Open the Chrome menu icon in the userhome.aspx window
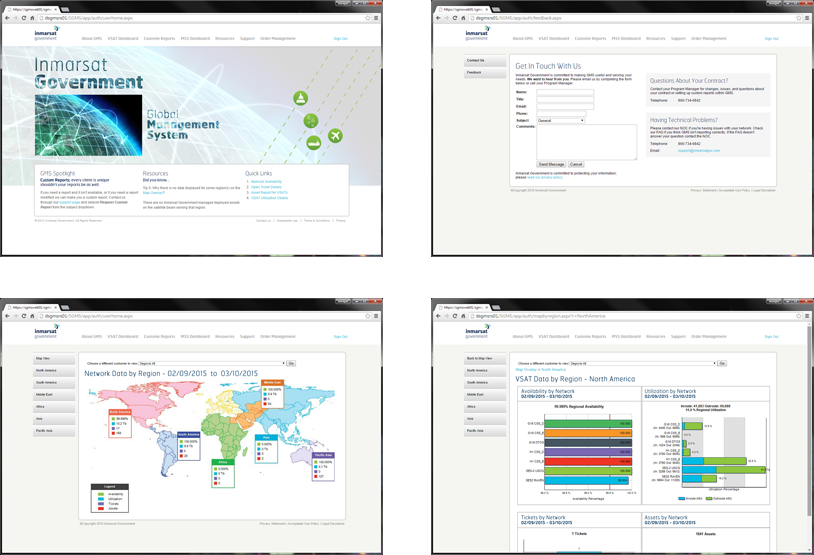The height and width of the screenshot is (555, 814). (x=376, y=18)
